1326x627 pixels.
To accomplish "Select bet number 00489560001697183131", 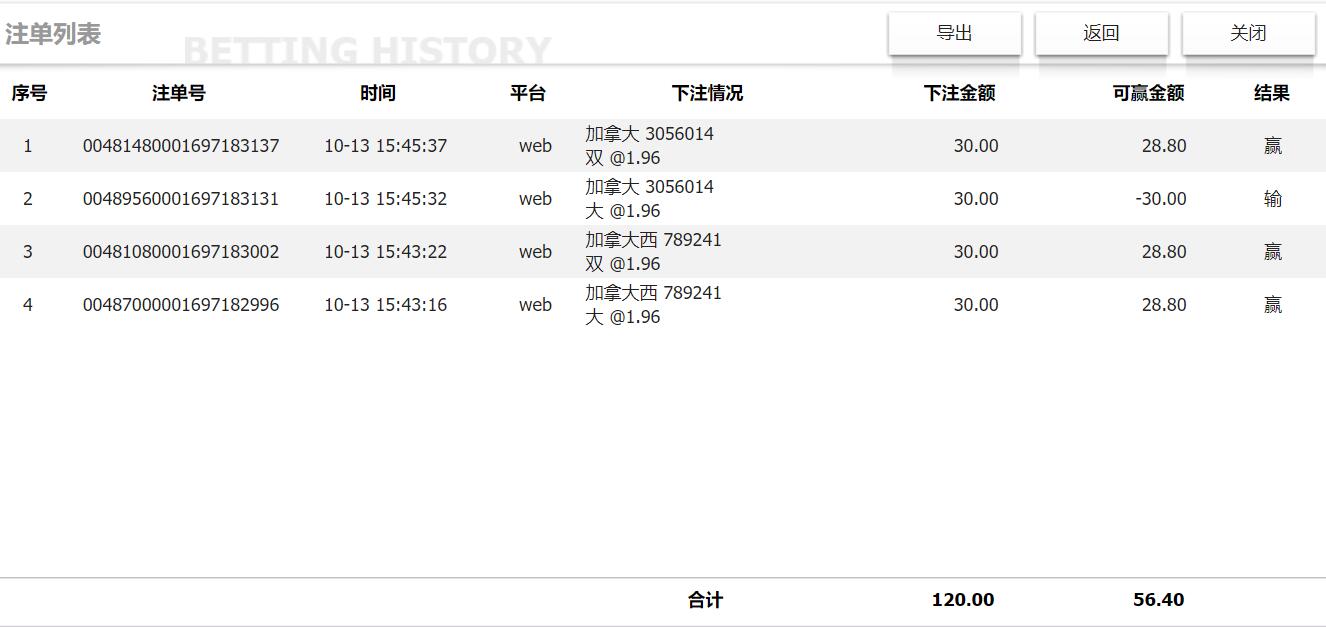I will 181,199.
